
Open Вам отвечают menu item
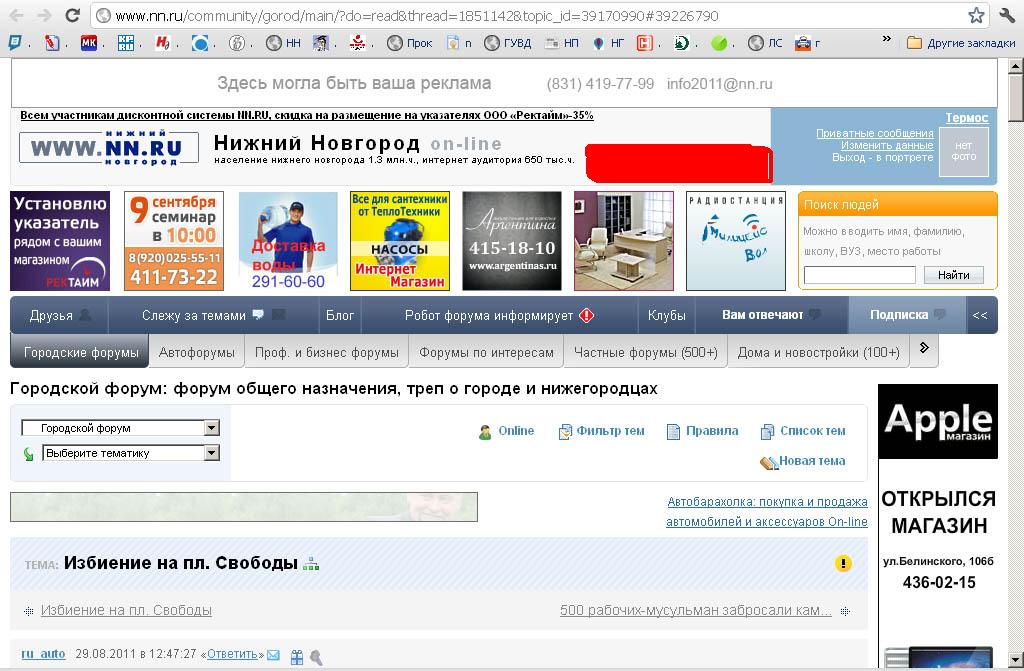point(771,315)
